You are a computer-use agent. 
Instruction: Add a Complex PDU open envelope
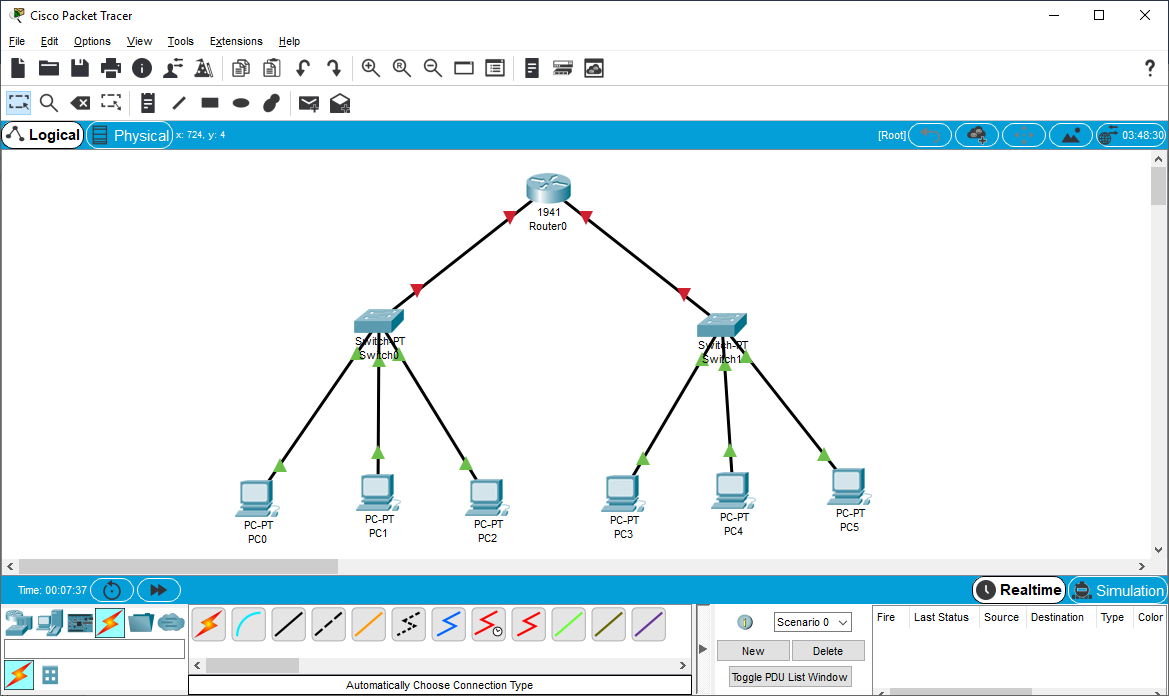coord(340,103)
